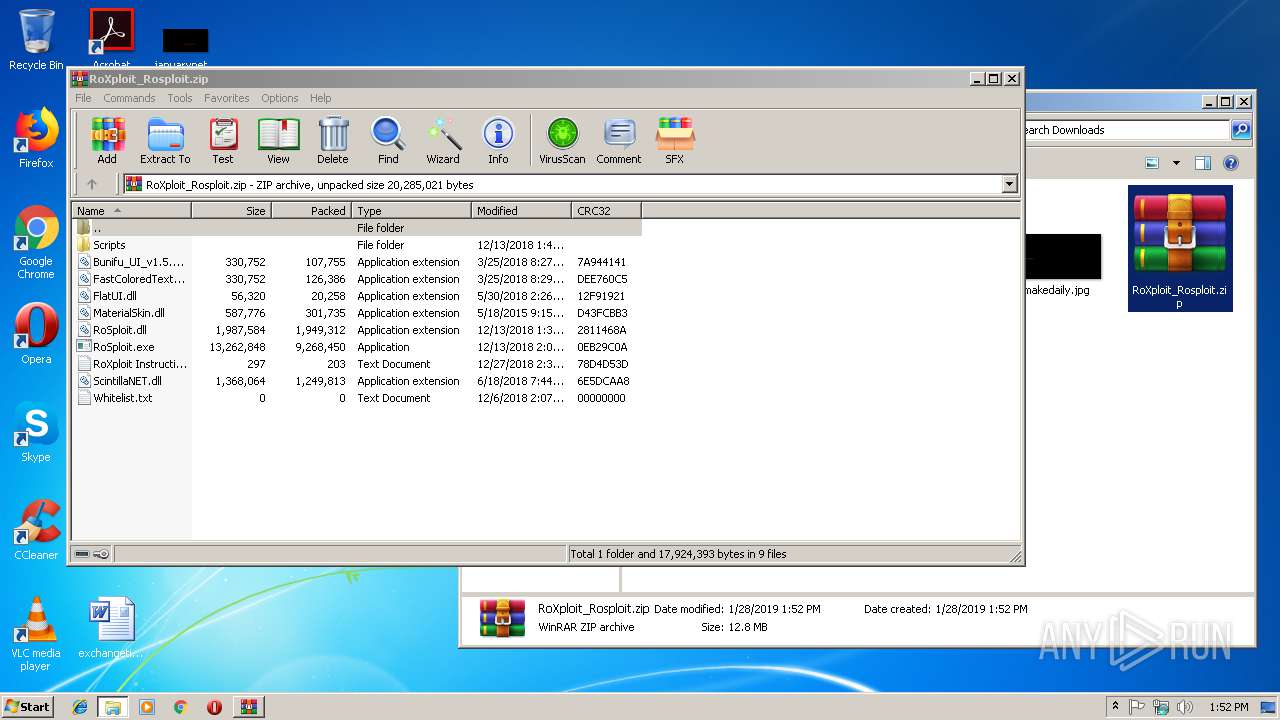This screenshot has height=720, width=1280.
Task: Go up one folder level arrow
Action: (92, 184)
